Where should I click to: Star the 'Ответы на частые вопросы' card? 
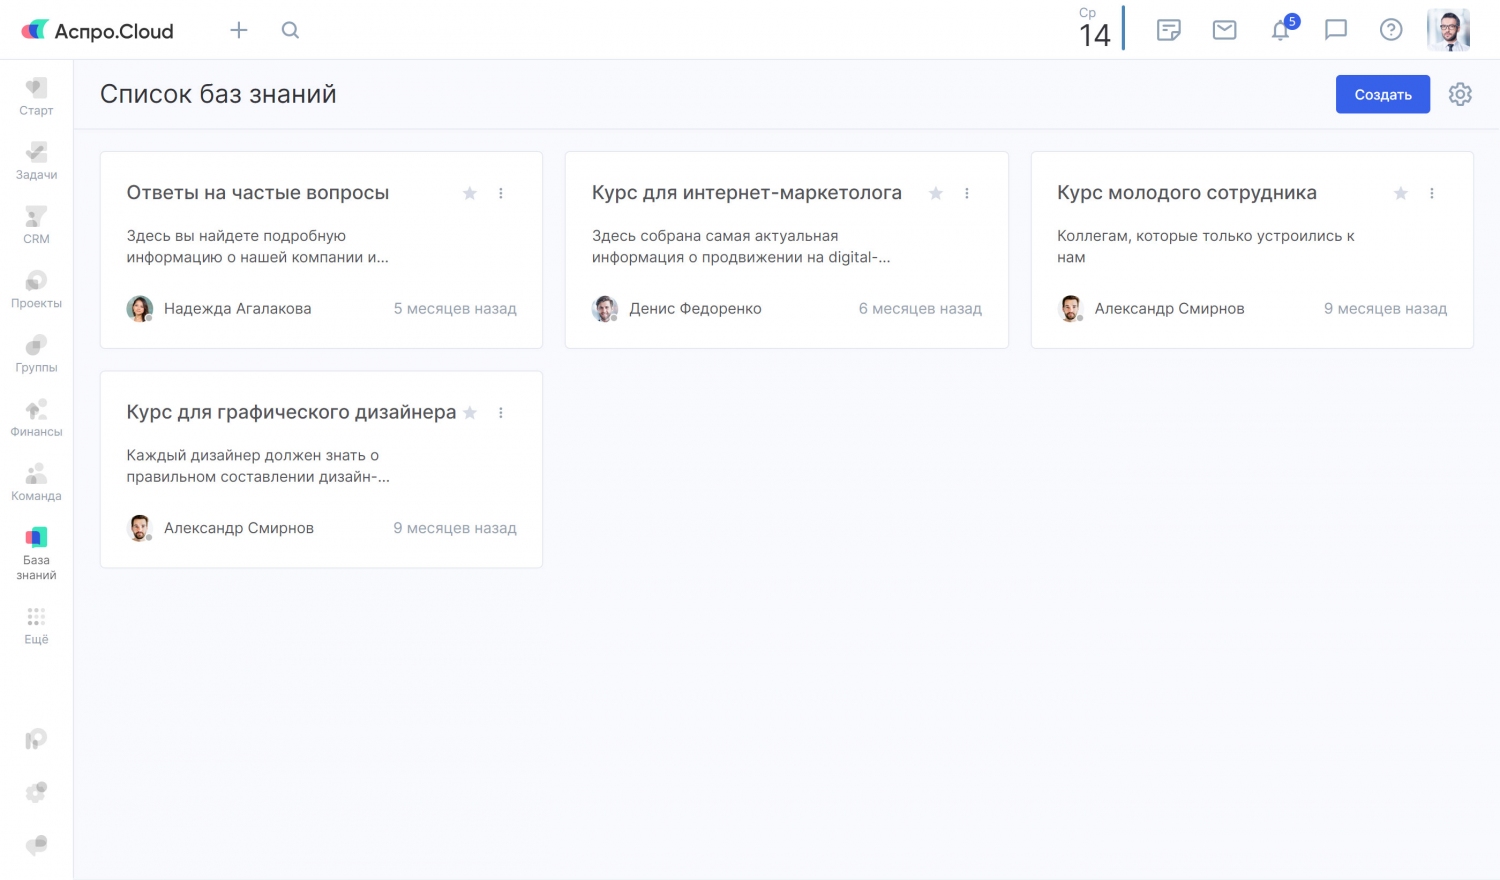point(470,193)
